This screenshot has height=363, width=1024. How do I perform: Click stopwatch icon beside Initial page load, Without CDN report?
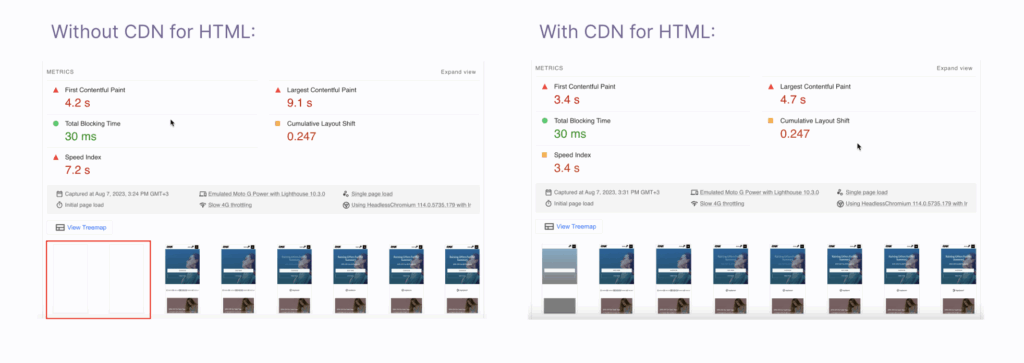click(x=59, y=205)
